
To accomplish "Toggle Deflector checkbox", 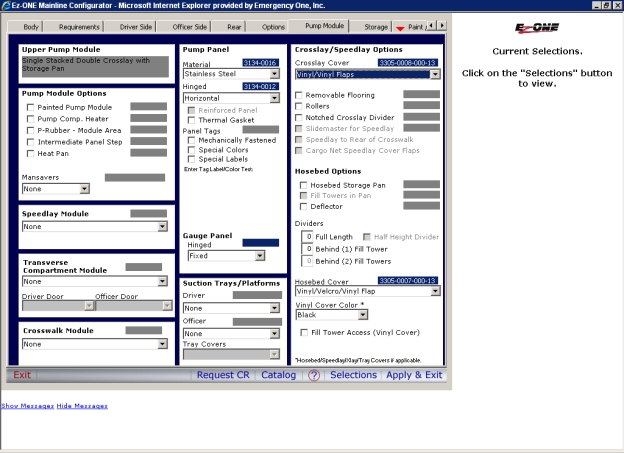I will (x=304, y=207).
